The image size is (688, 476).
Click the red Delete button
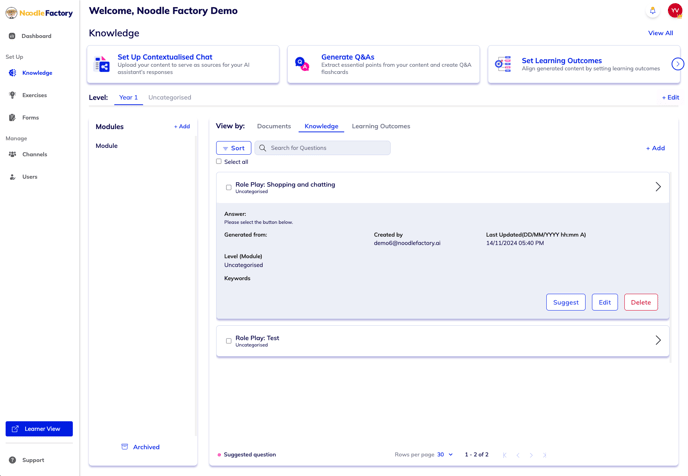pyautogui.click(x=641, y=302)
